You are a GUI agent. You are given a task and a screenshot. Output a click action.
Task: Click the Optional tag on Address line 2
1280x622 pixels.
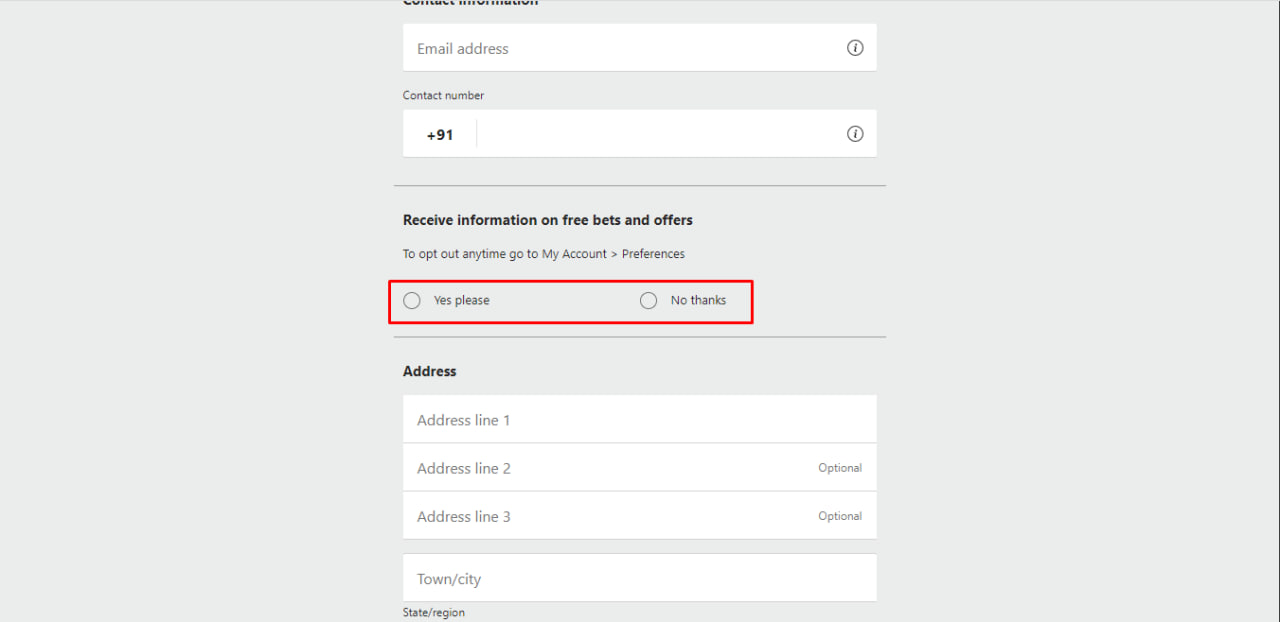point(840,468)
